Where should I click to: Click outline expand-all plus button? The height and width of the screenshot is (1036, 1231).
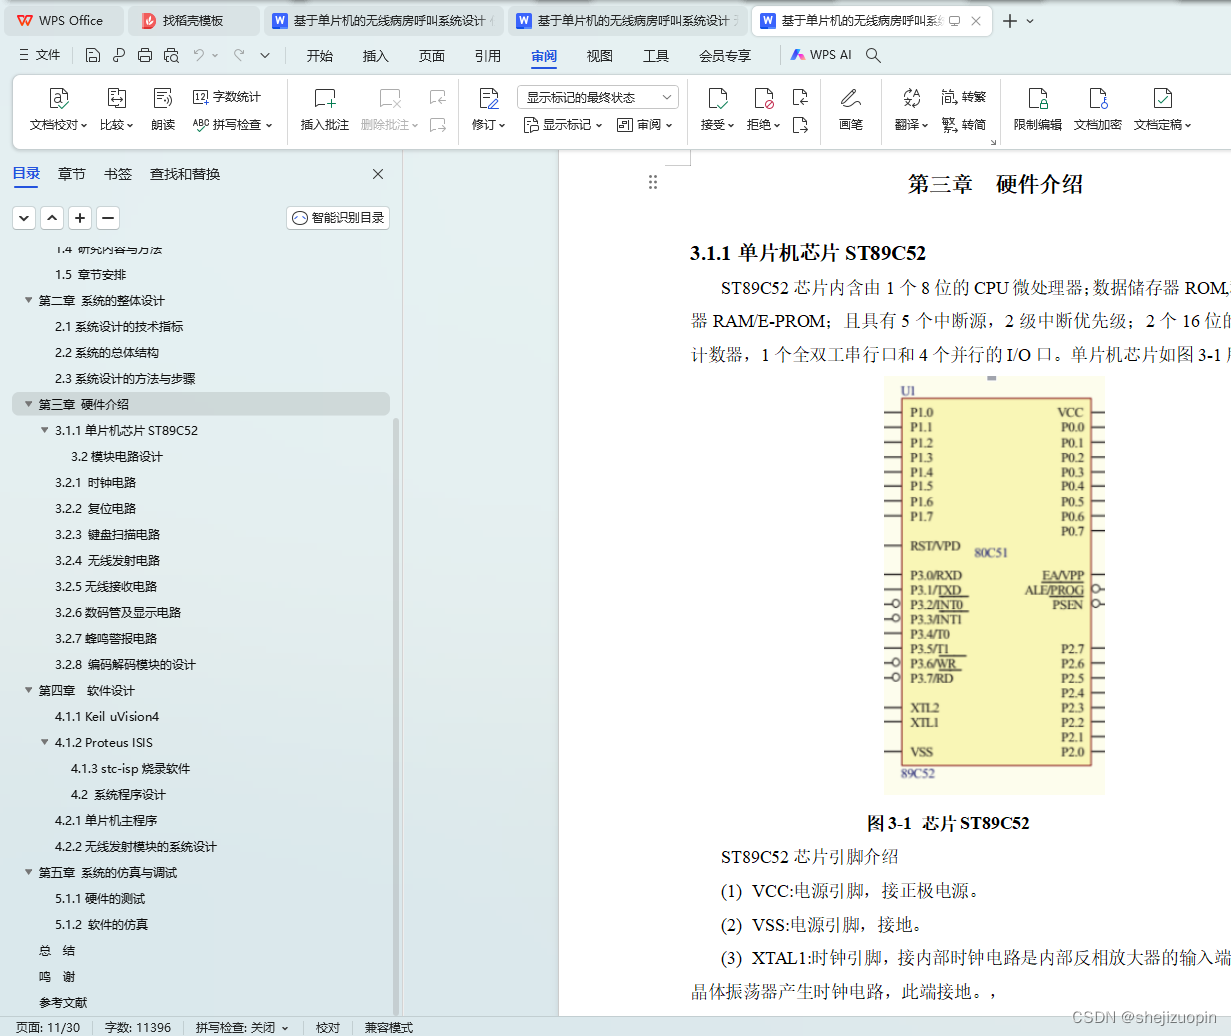[x=80, y=217]
